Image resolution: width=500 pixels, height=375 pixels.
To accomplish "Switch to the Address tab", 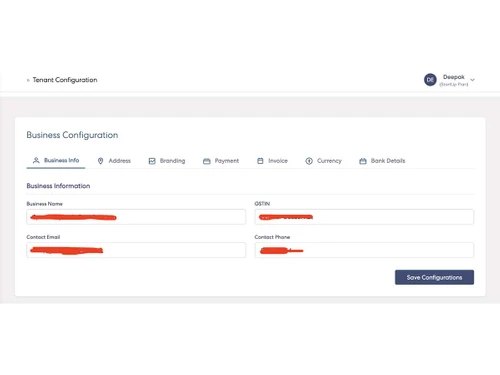I will [114, 161].
